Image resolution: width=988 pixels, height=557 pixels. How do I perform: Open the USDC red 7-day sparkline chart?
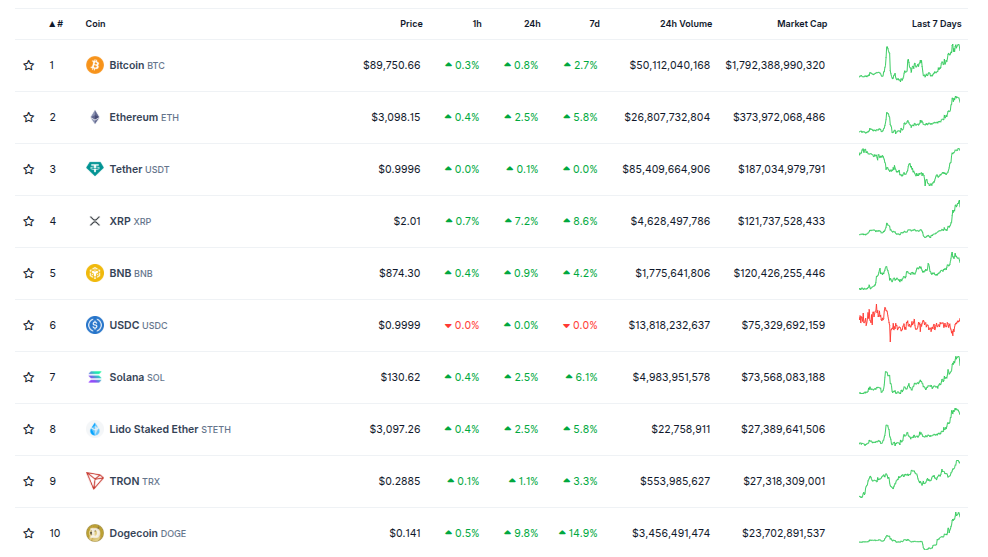(909, 324)
